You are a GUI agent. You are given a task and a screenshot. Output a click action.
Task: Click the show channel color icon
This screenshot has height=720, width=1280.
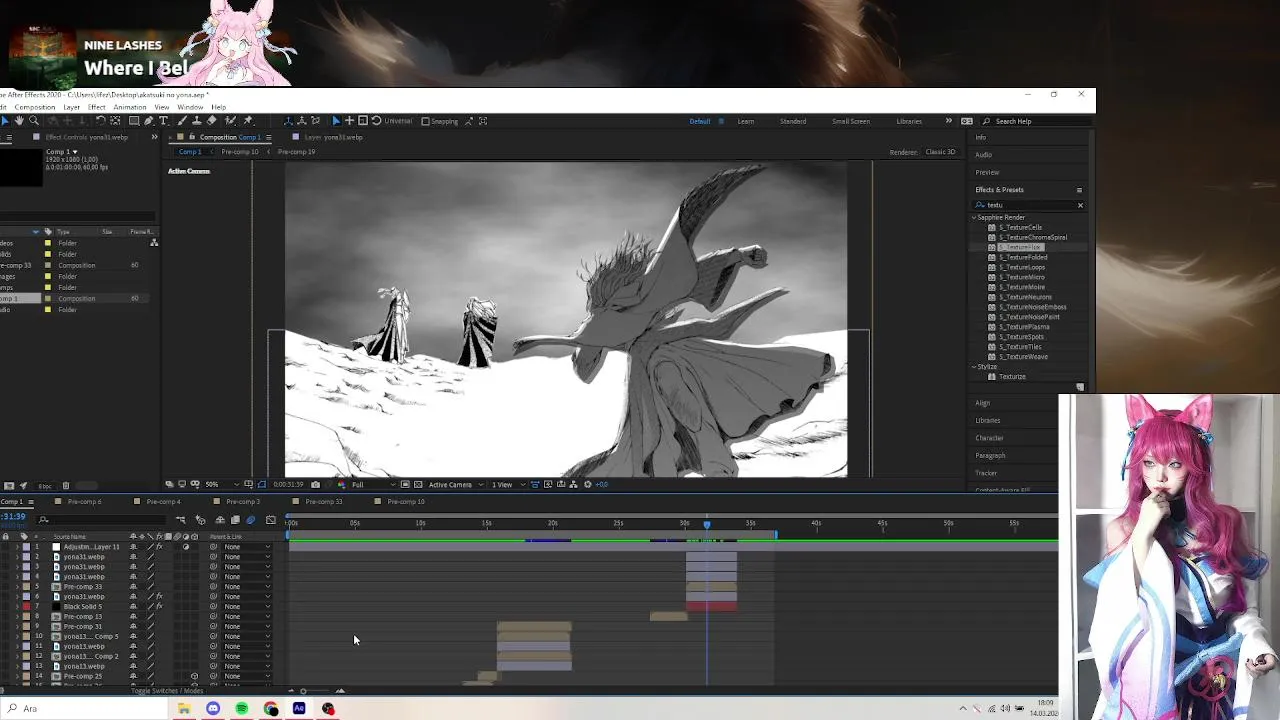coord(342,485)
